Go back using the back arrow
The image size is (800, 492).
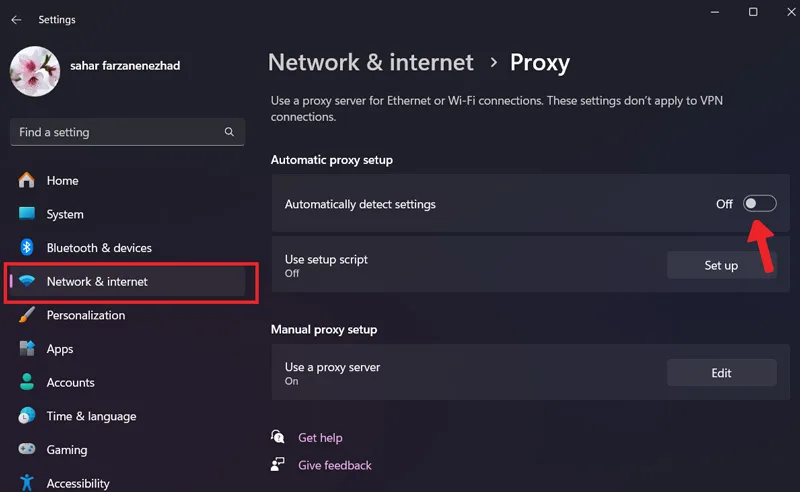pos(16,19)
